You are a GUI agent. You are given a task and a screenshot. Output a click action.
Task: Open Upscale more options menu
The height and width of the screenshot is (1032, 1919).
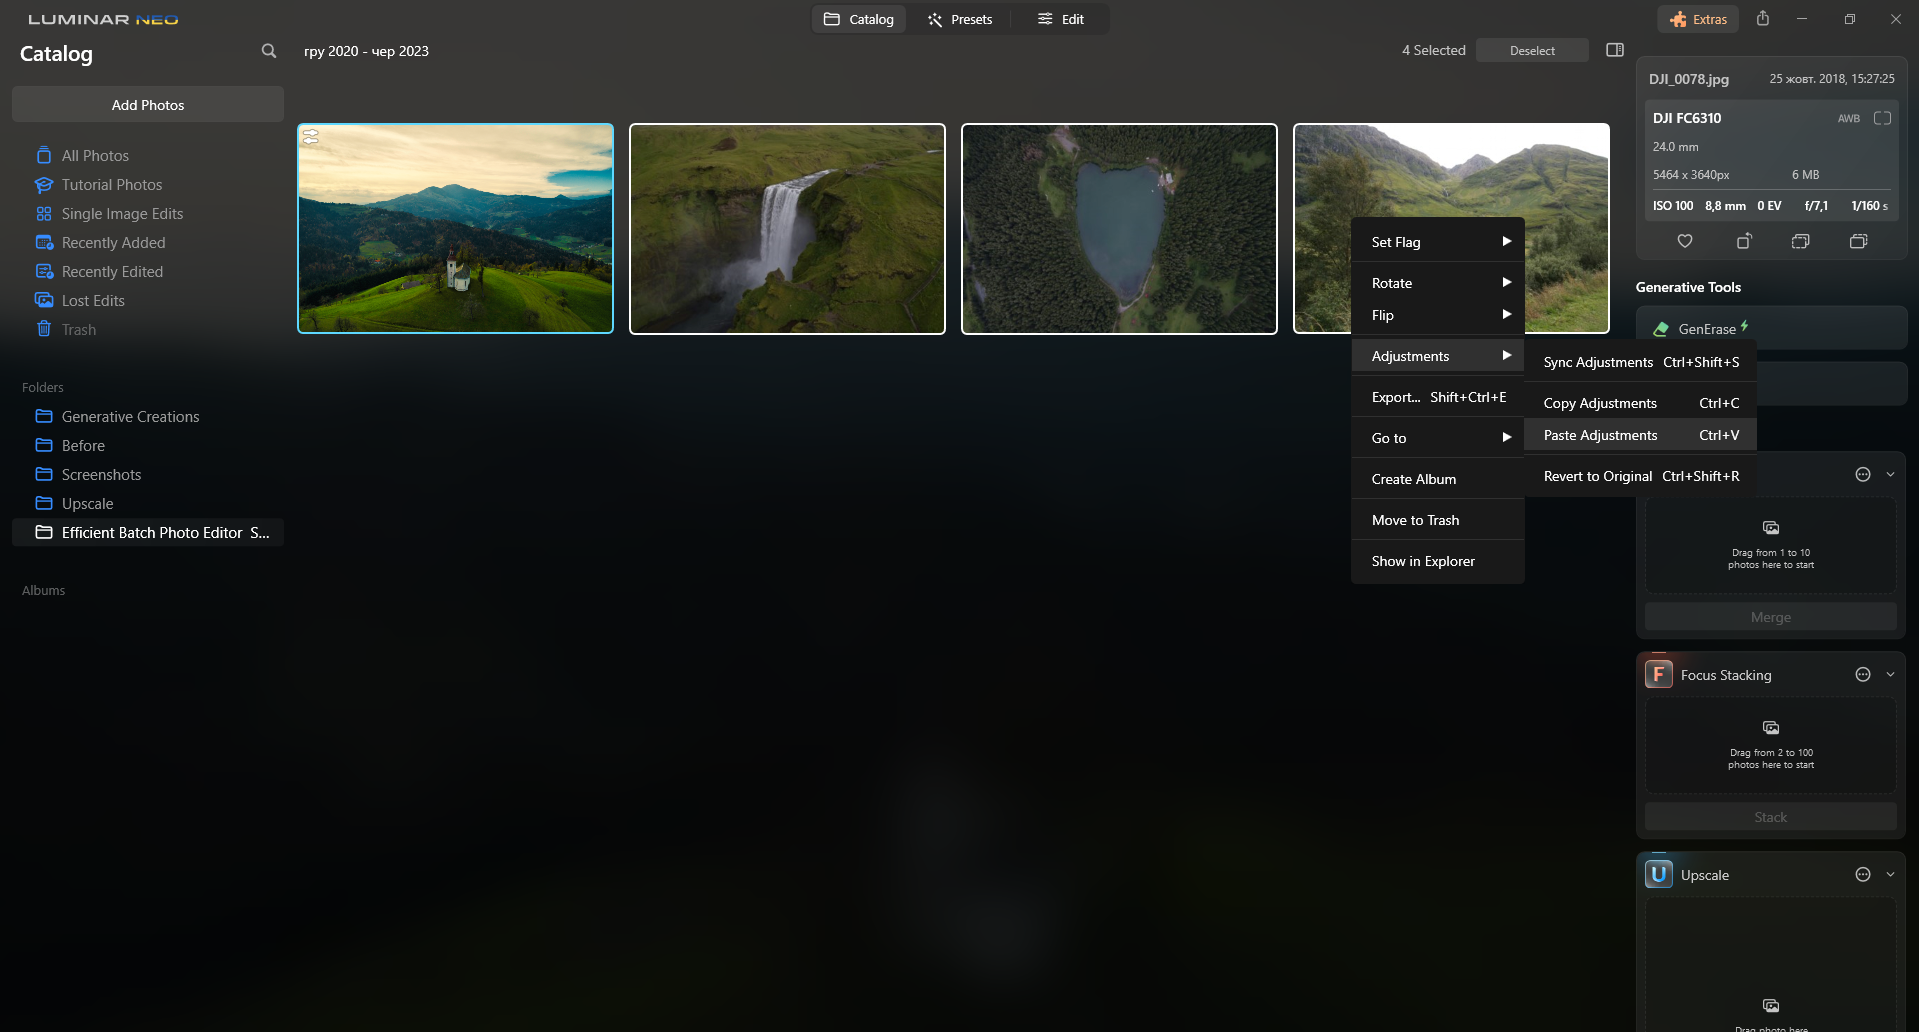(x=1863, y=875)
